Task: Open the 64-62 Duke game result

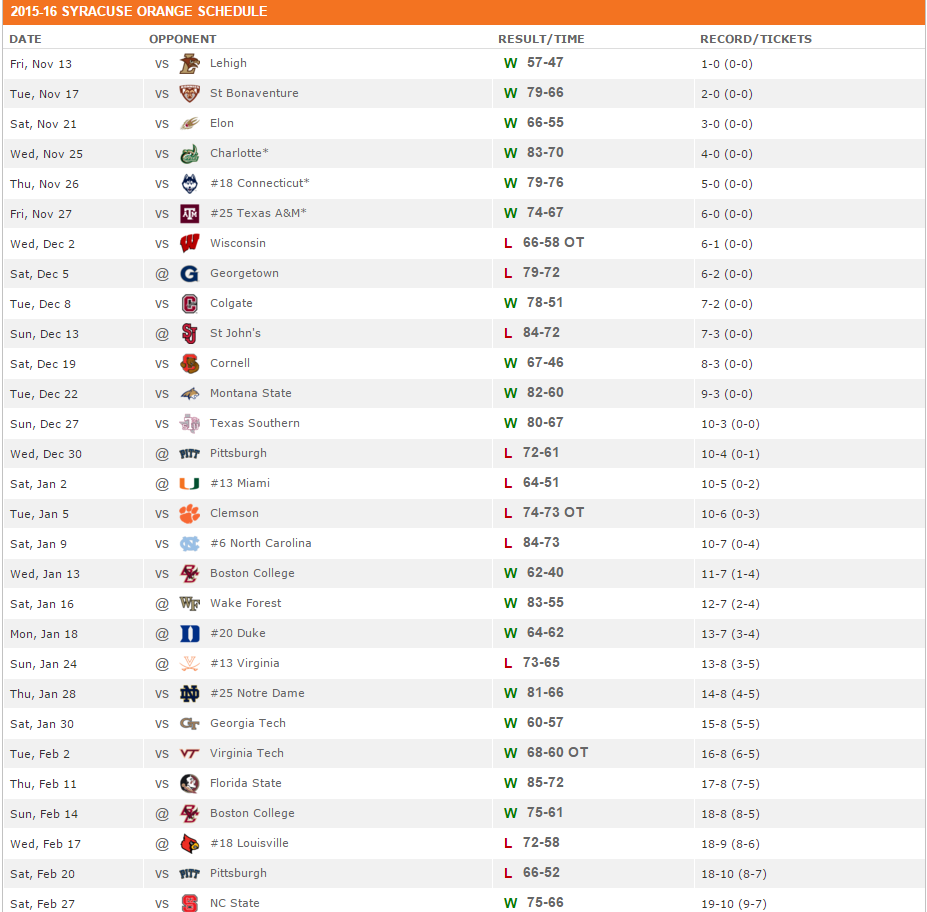Action: pos(544,633)
